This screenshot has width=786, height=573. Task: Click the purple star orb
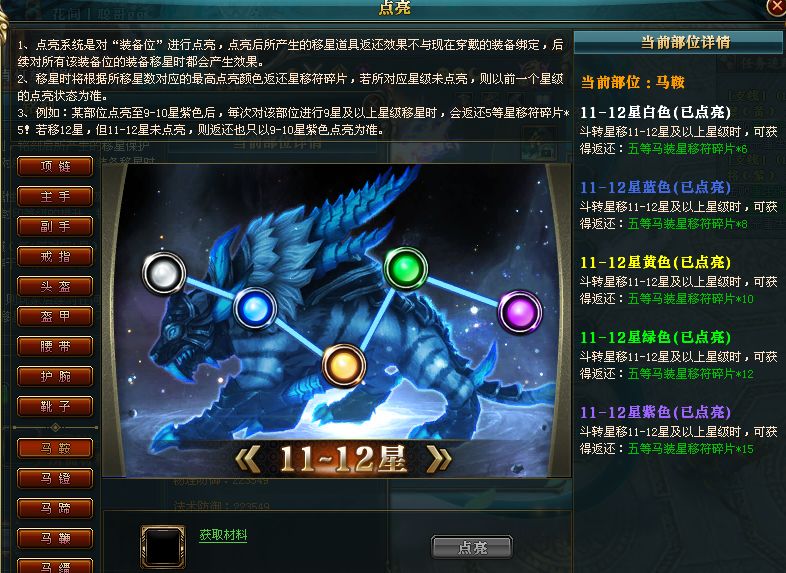pos(520,312)
